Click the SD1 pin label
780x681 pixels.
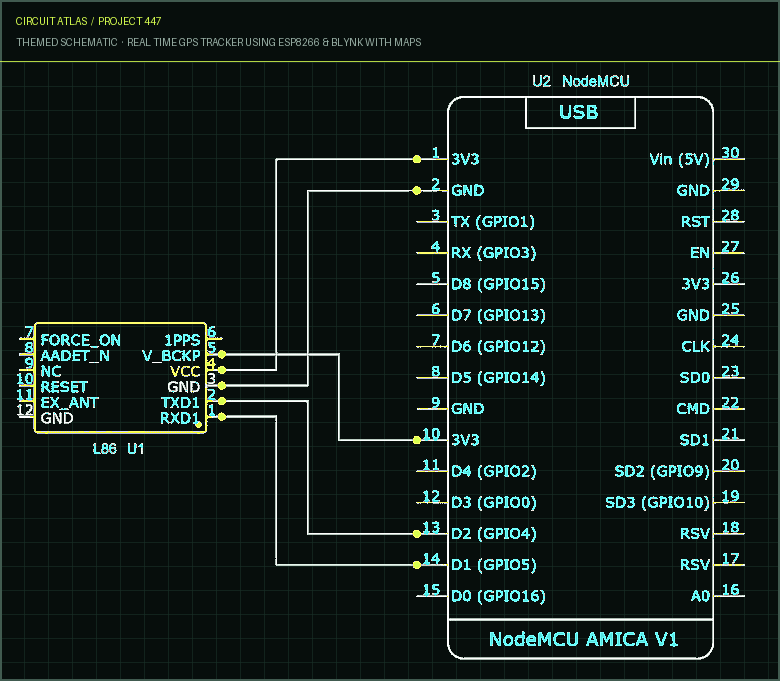pos(695,440)
